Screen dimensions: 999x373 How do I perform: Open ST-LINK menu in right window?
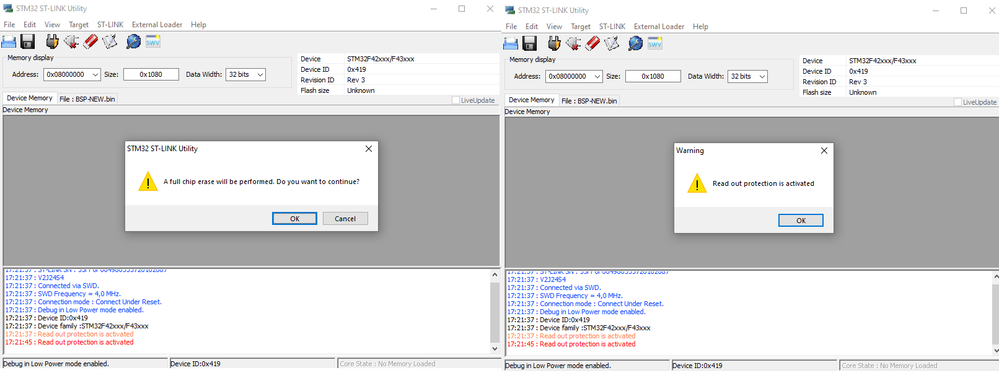[x=612, y=27]
